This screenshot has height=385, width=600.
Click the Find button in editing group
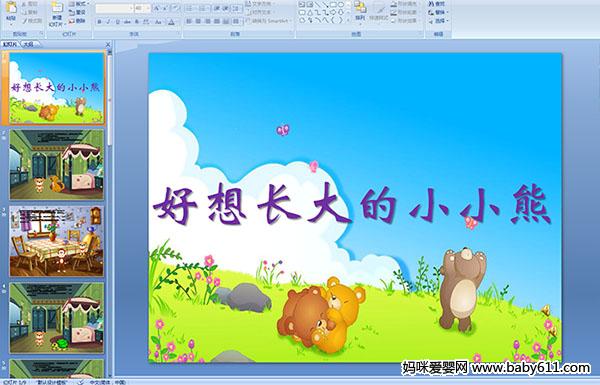(437, 4)
